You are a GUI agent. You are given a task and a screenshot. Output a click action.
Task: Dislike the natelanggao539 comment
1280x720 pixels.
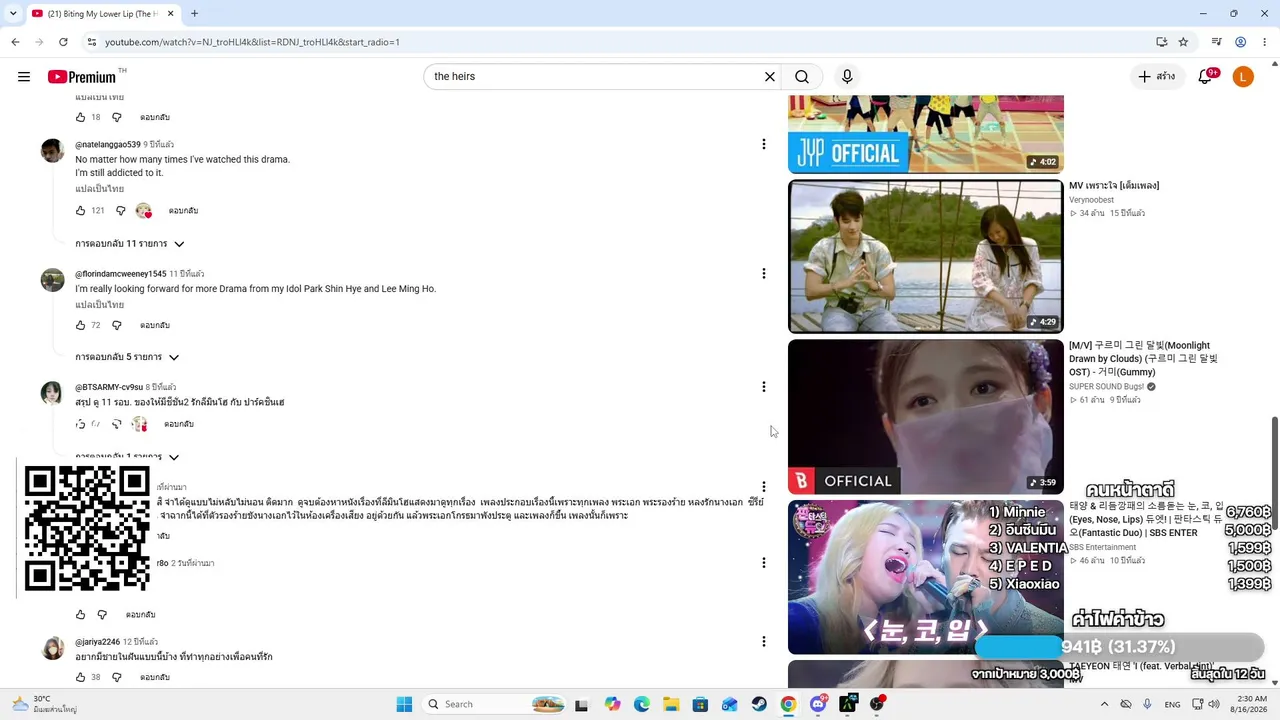[x=120, y=211]
